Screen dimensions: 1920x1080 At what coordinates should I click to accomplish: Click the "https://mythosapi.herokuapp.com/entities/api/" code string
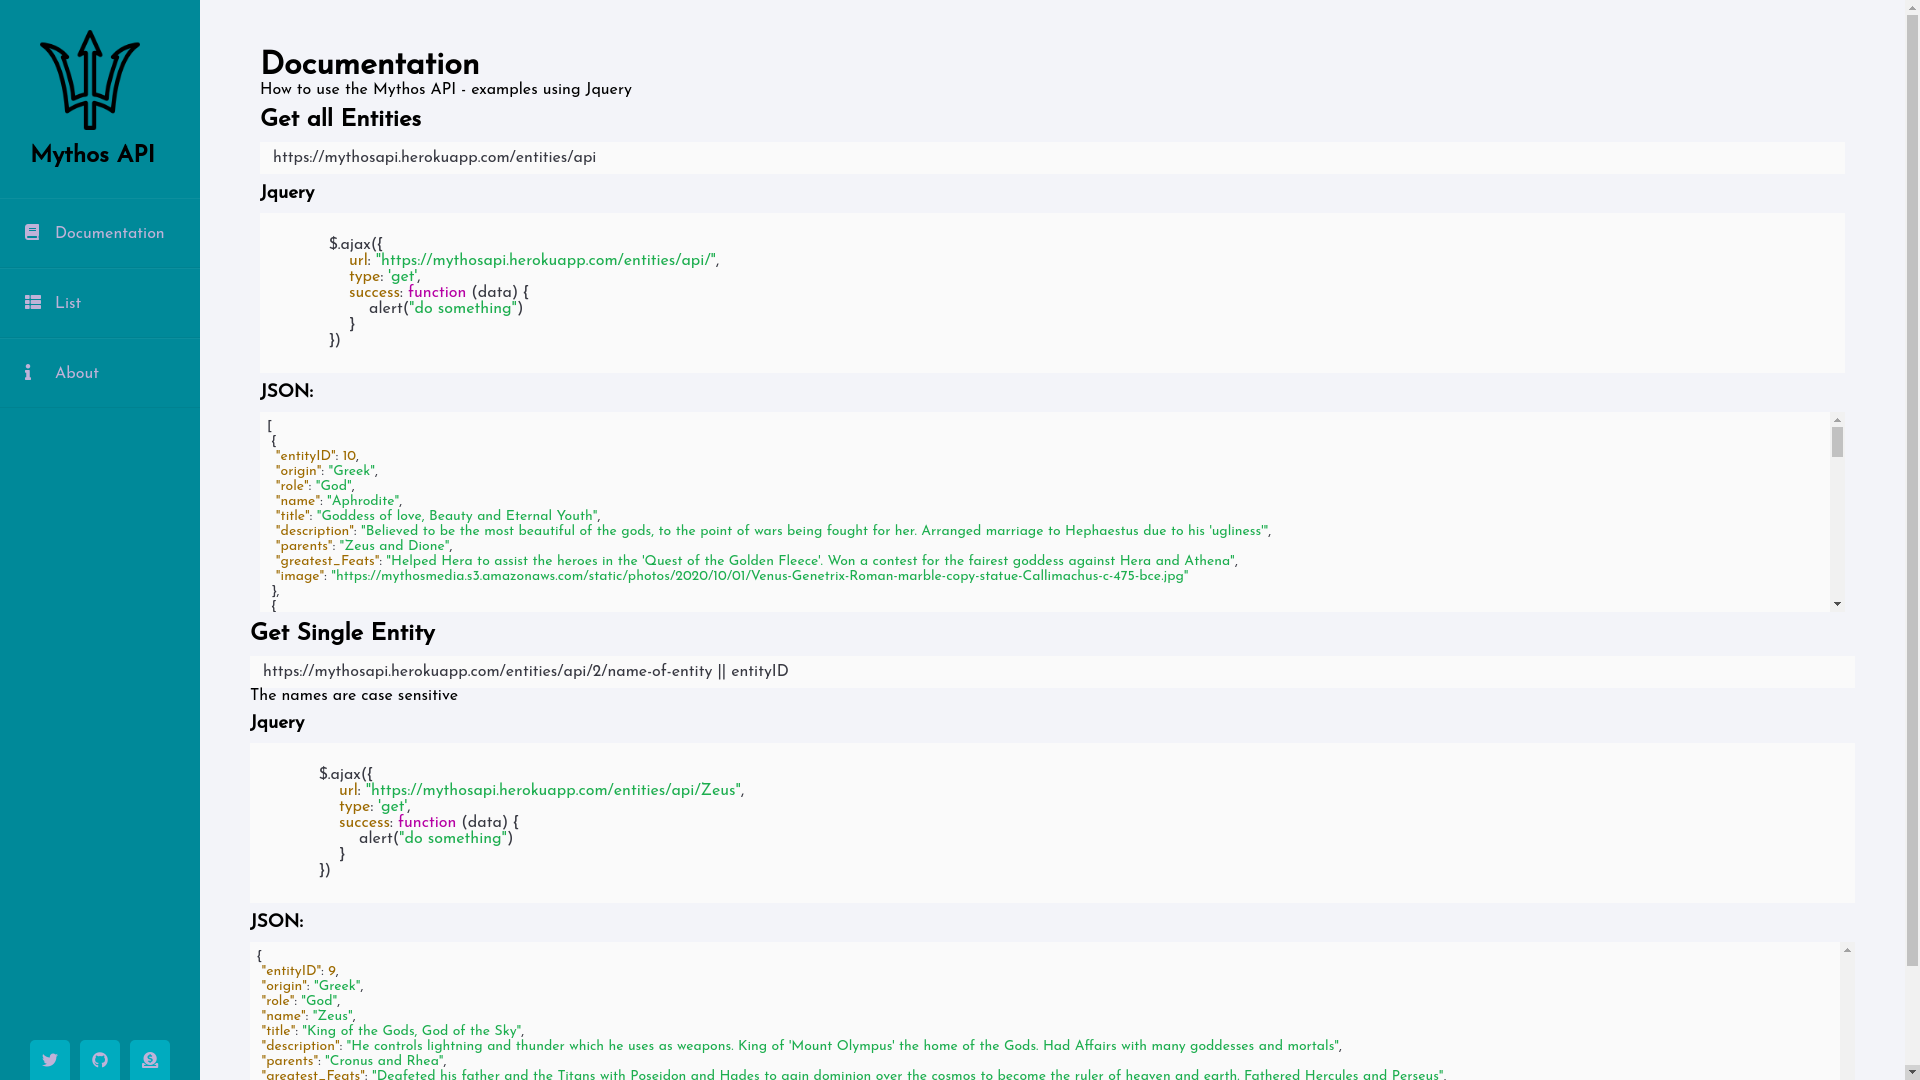click(x=546, y=261)
